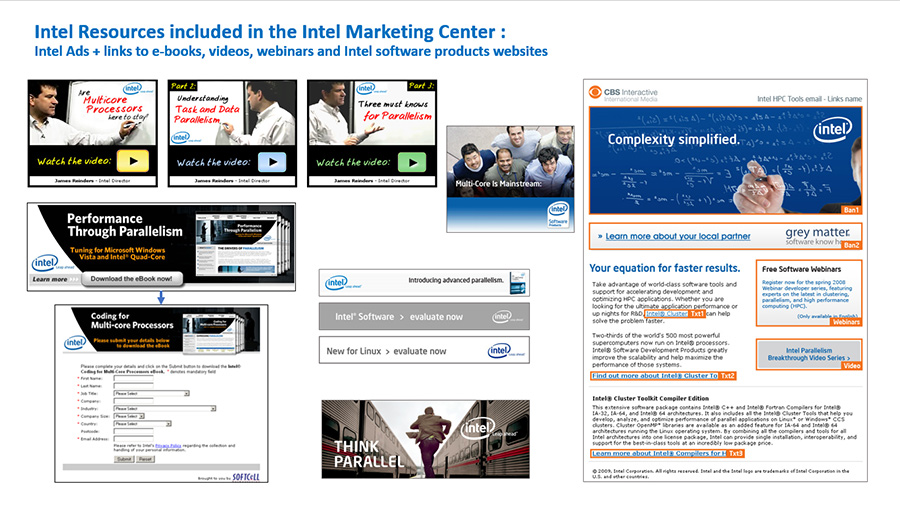Viewport: 900px width, 509px height.
Task: Open the Job Title dropdown
Action: [152, 393]
